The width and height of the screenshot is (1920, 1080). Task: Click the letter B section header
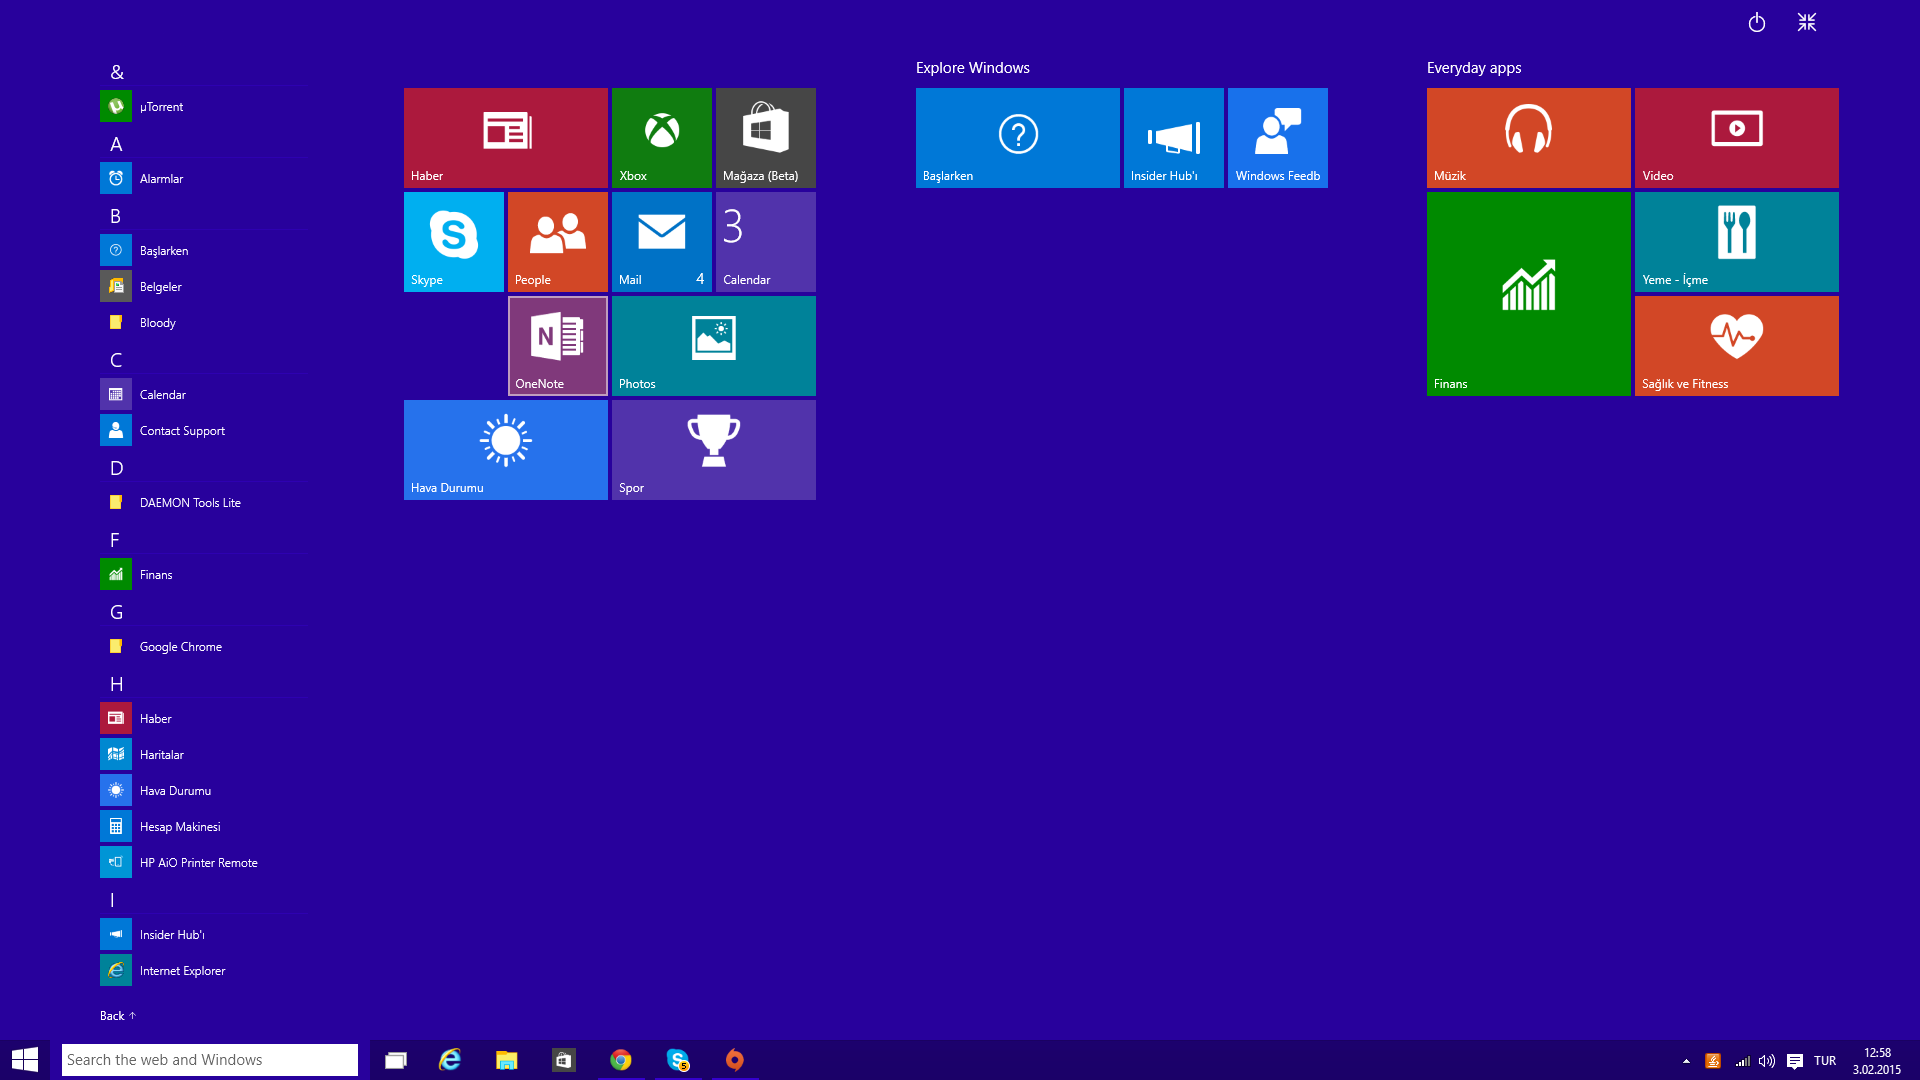click(116, 216)
